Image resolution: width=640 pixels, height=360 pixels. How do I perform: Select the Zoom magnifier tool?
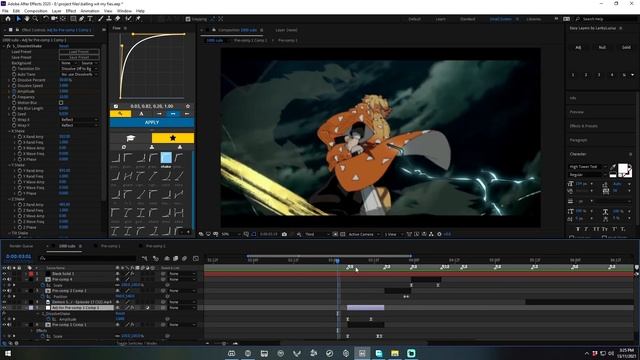(x=36, y=19)
